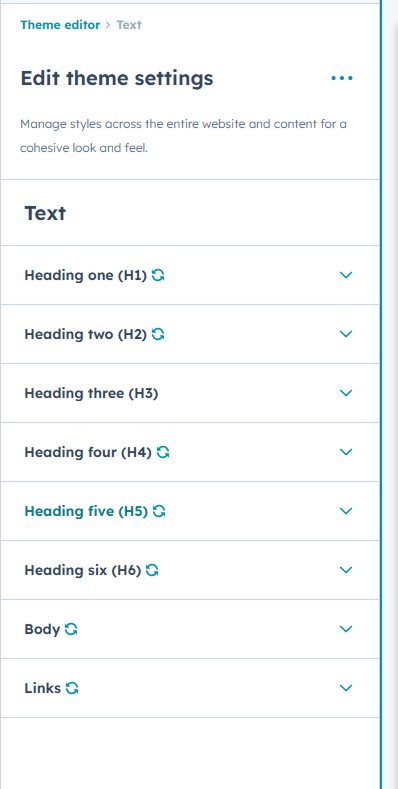Viewport: 398px width, 789px height.
Task: Go back via the Theme editor breadcrumb
Action: click(x=60, y=25)
